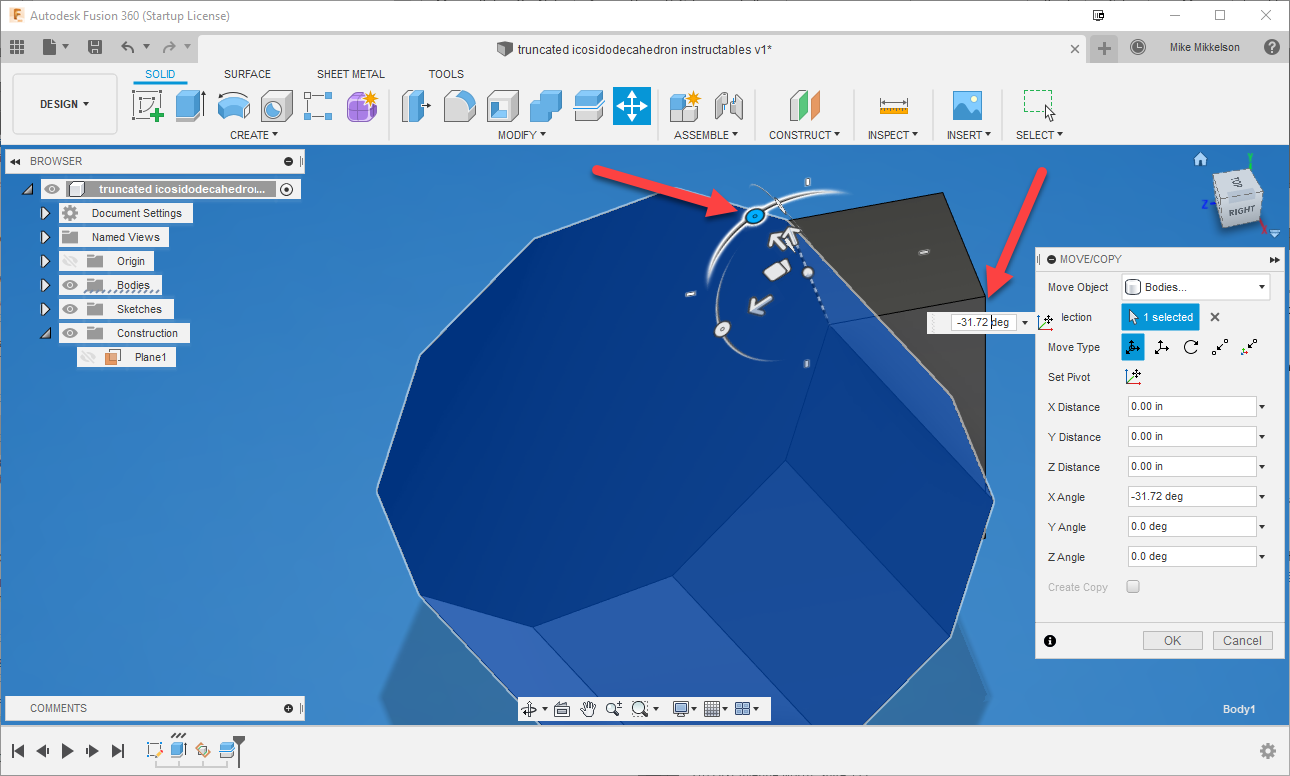Select the Extrude tool

(190, 106)
